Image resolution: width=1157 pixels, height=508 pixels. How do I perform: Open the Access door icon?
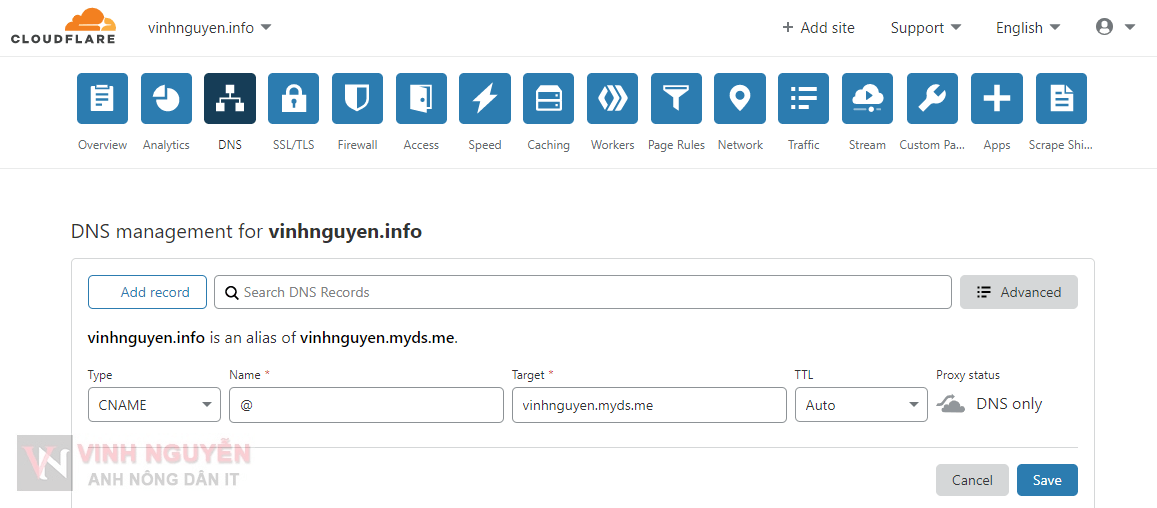(x=421, y=98)
